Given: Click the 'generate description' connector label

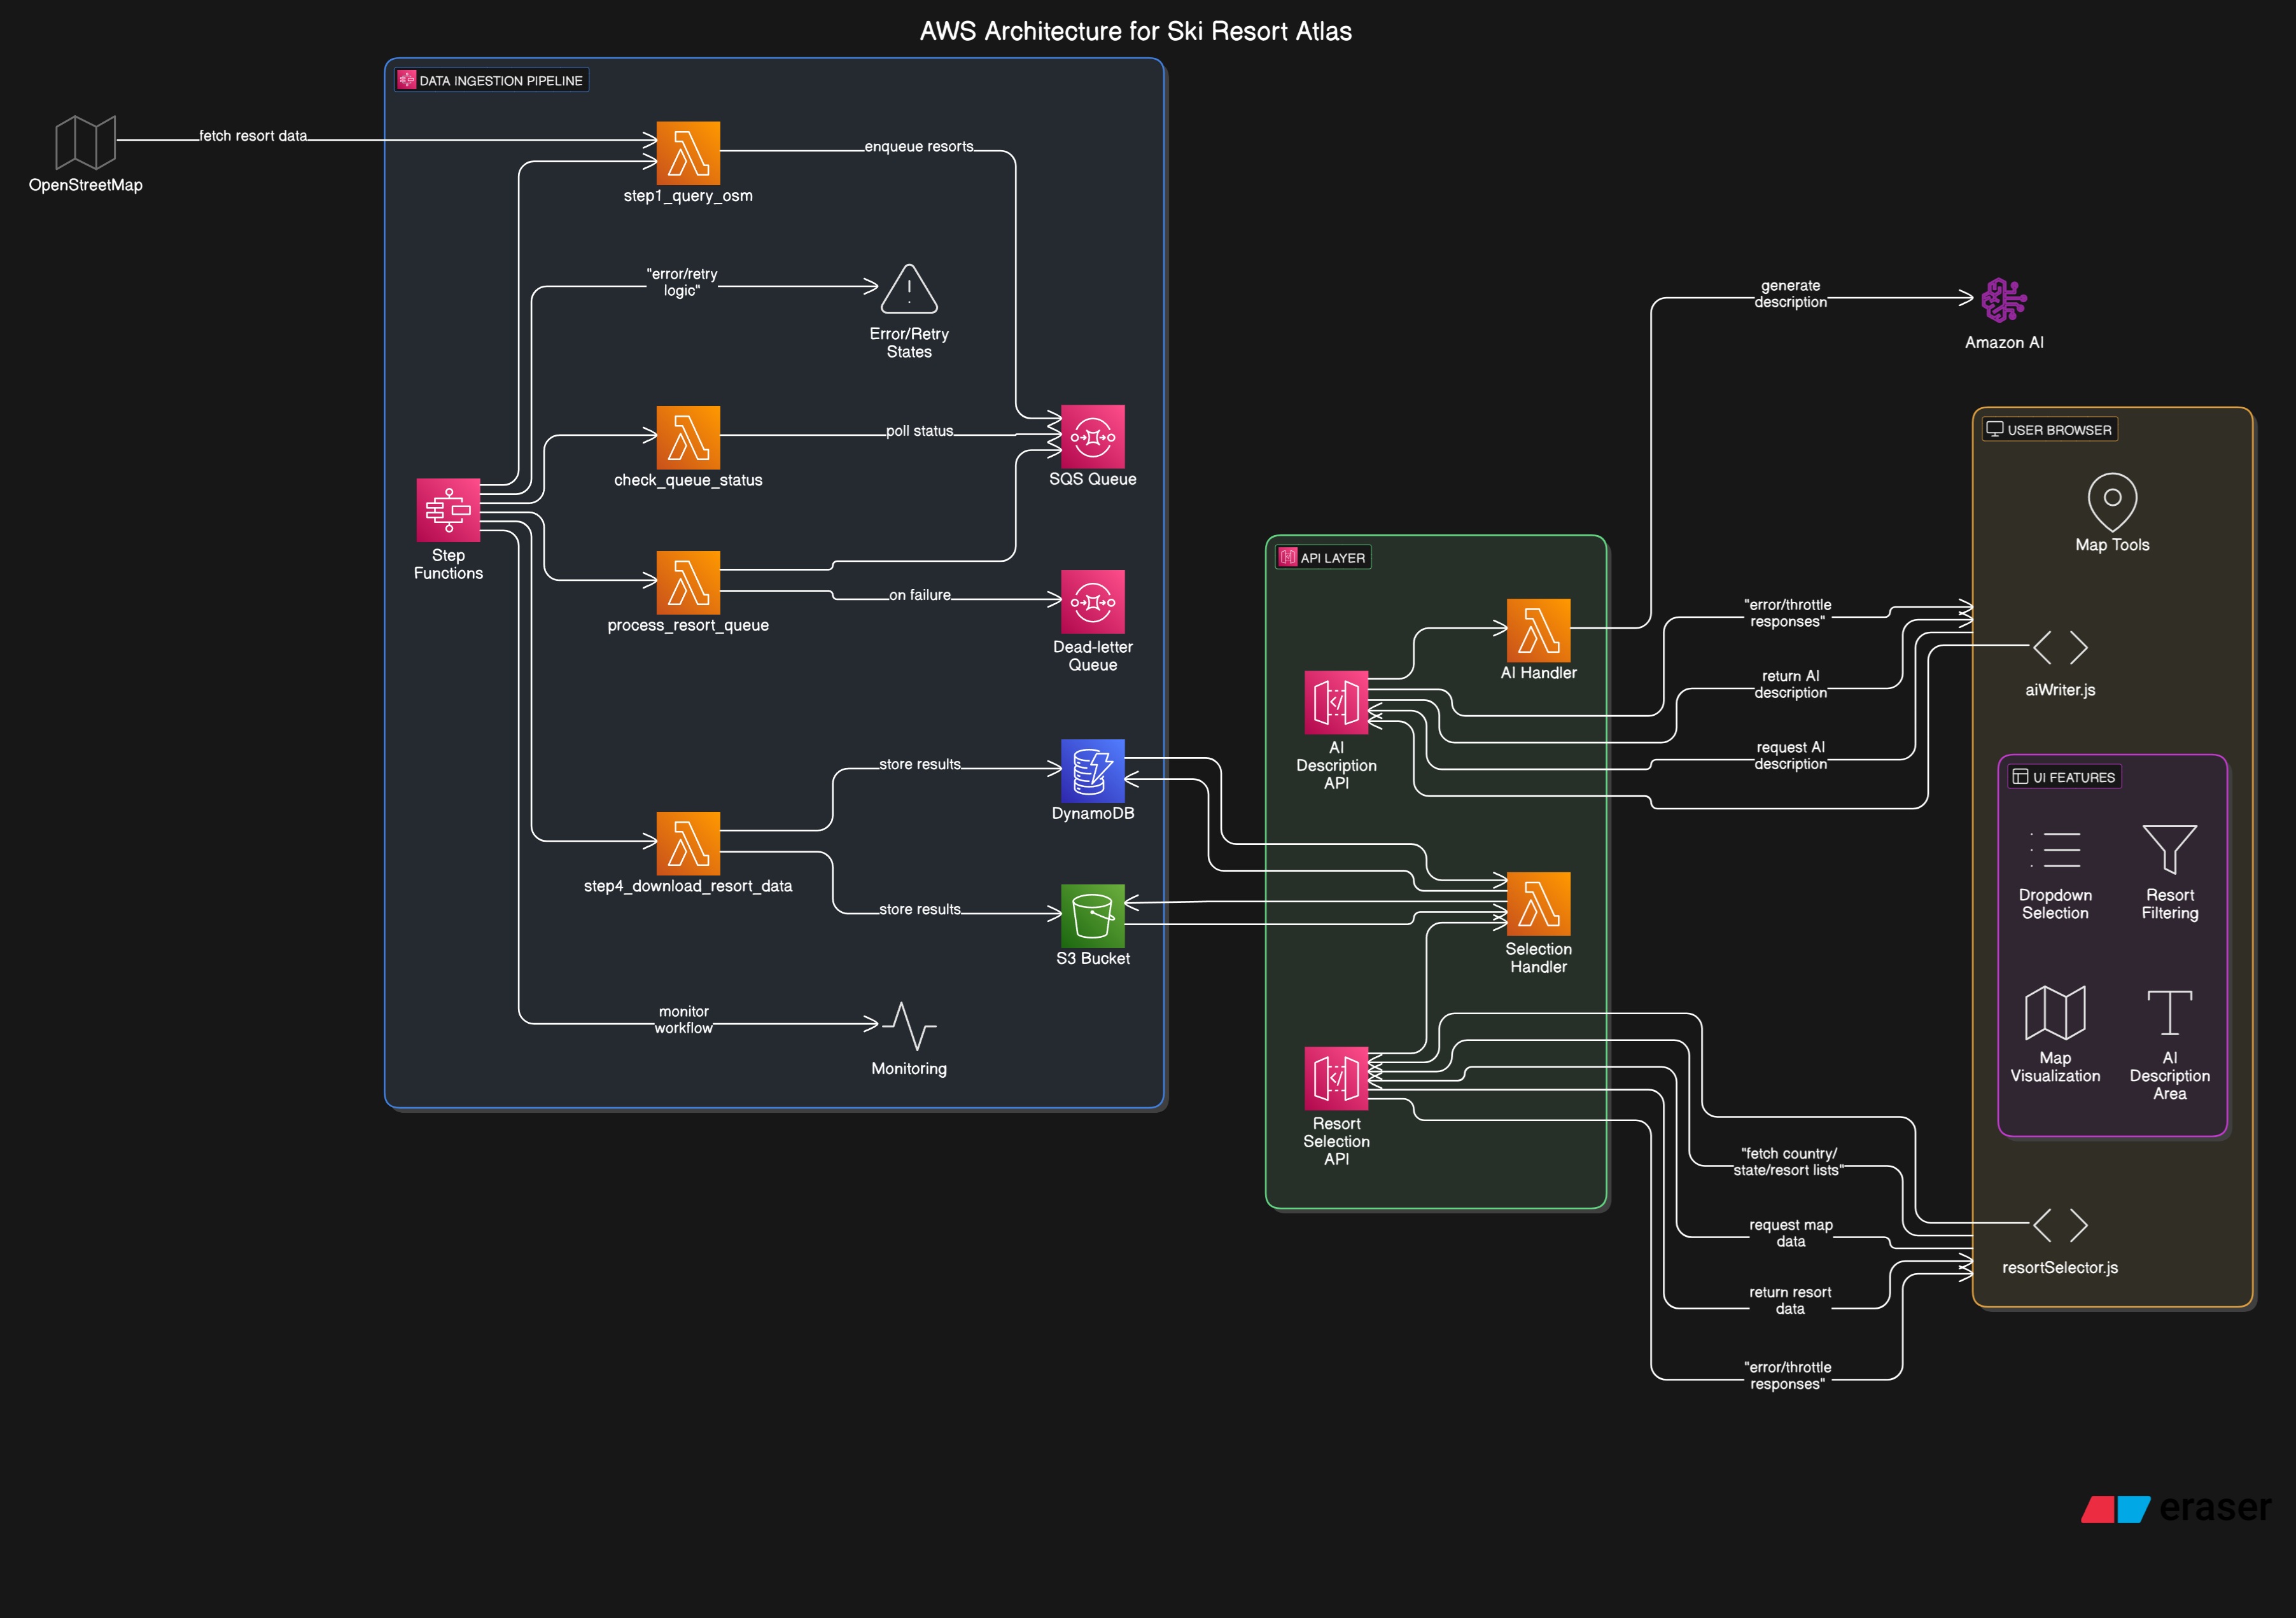Looking at the screenshot, I should click(1790, 293).
